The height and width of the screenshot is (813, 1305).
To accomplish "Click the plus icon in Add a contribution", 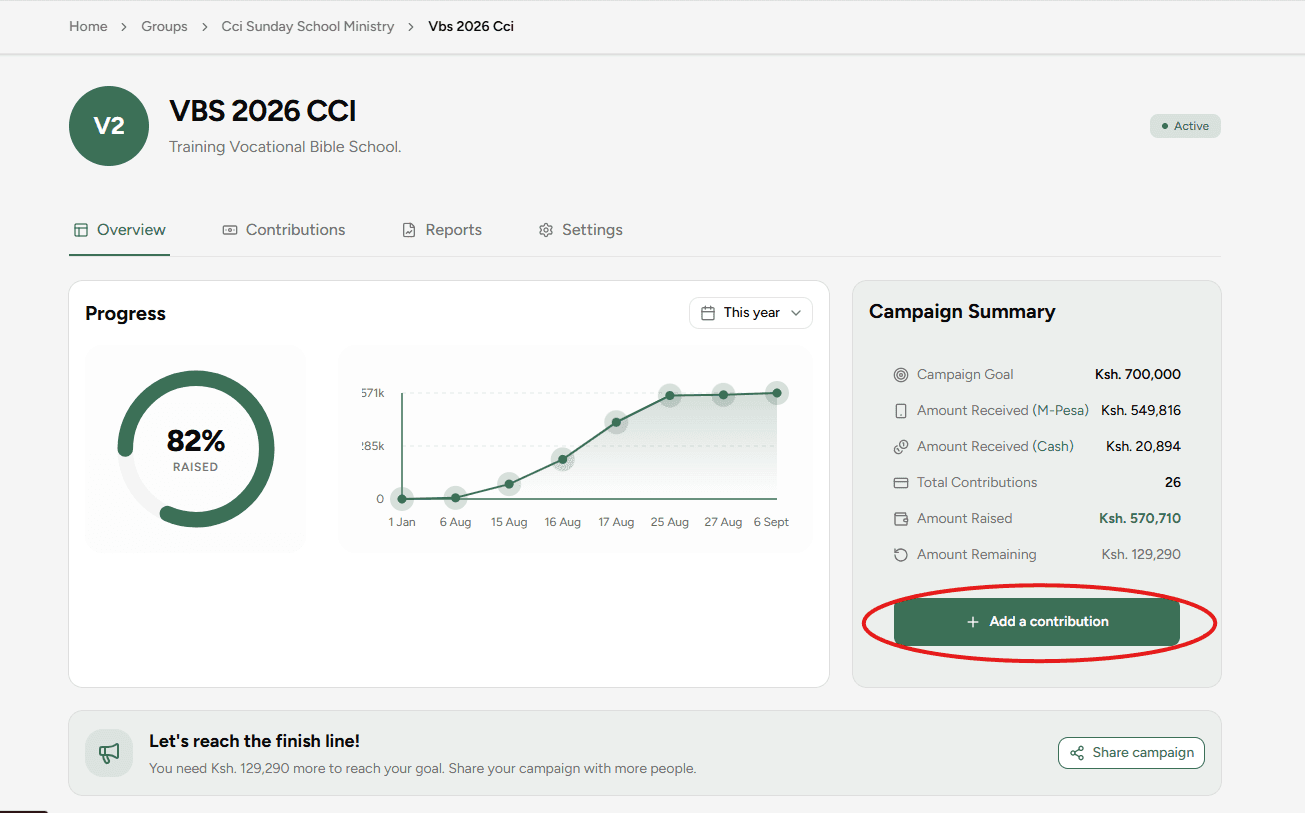I will 973,622.
